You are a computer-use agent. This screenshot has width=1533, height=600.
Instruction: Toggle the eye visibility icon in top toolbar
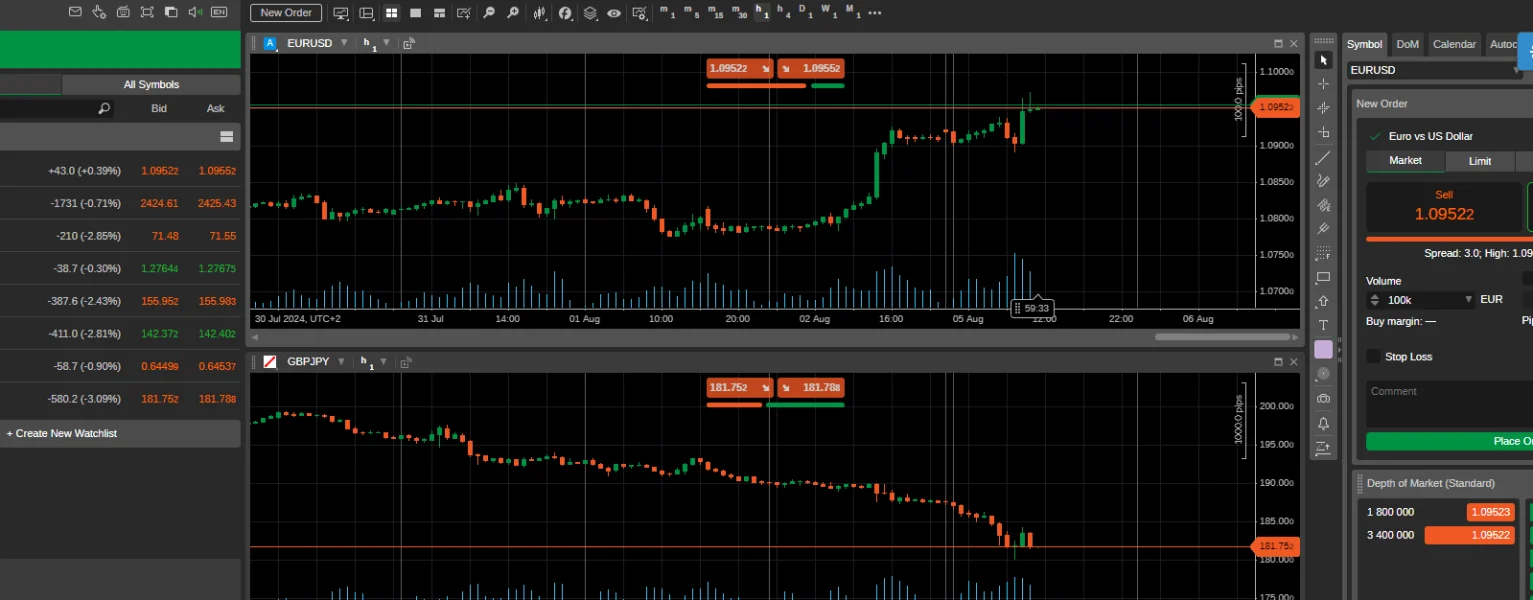tap(614, 13)
